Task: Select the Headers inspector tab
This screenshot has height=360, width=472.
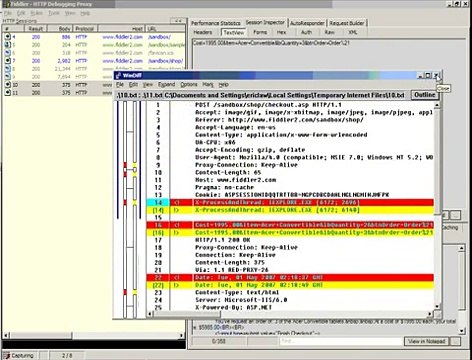Action: click(x=203, y=32)
